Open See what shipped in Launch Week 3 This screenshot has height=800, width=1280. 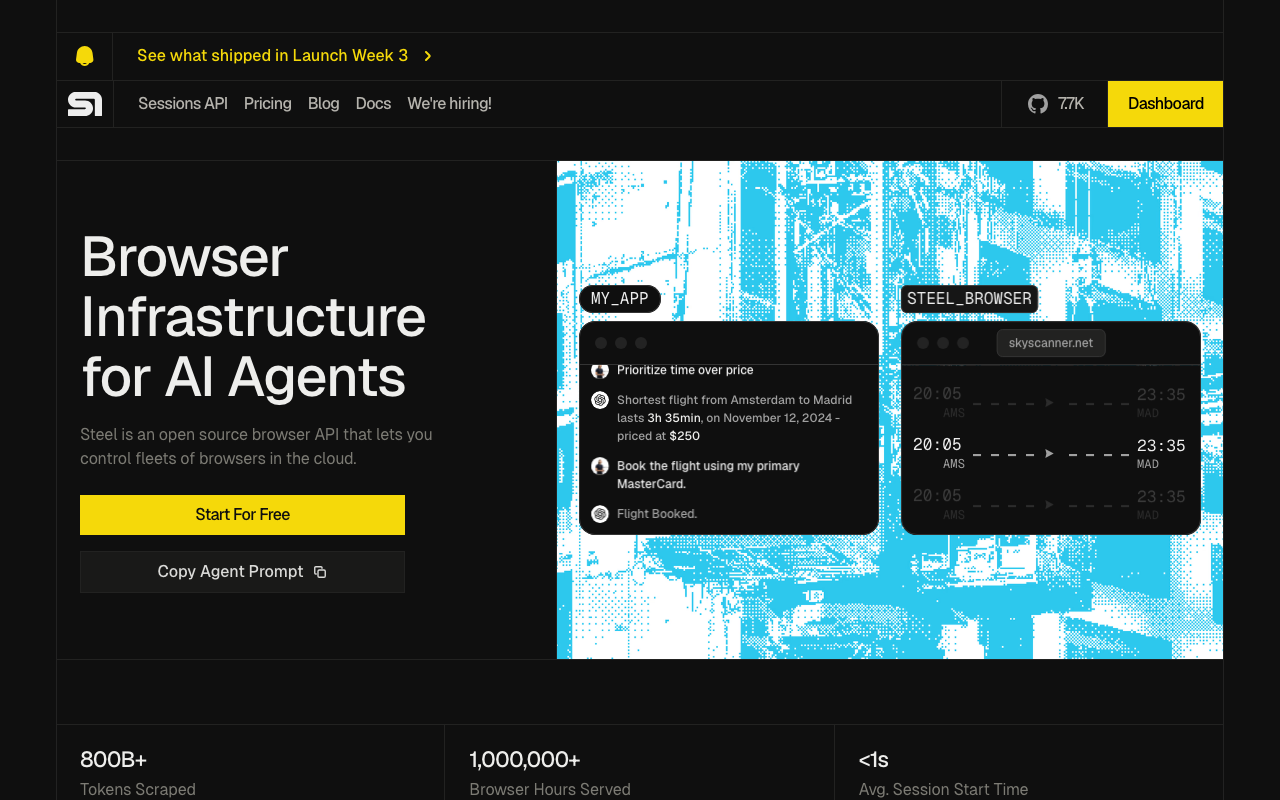[x=272, y=56]
